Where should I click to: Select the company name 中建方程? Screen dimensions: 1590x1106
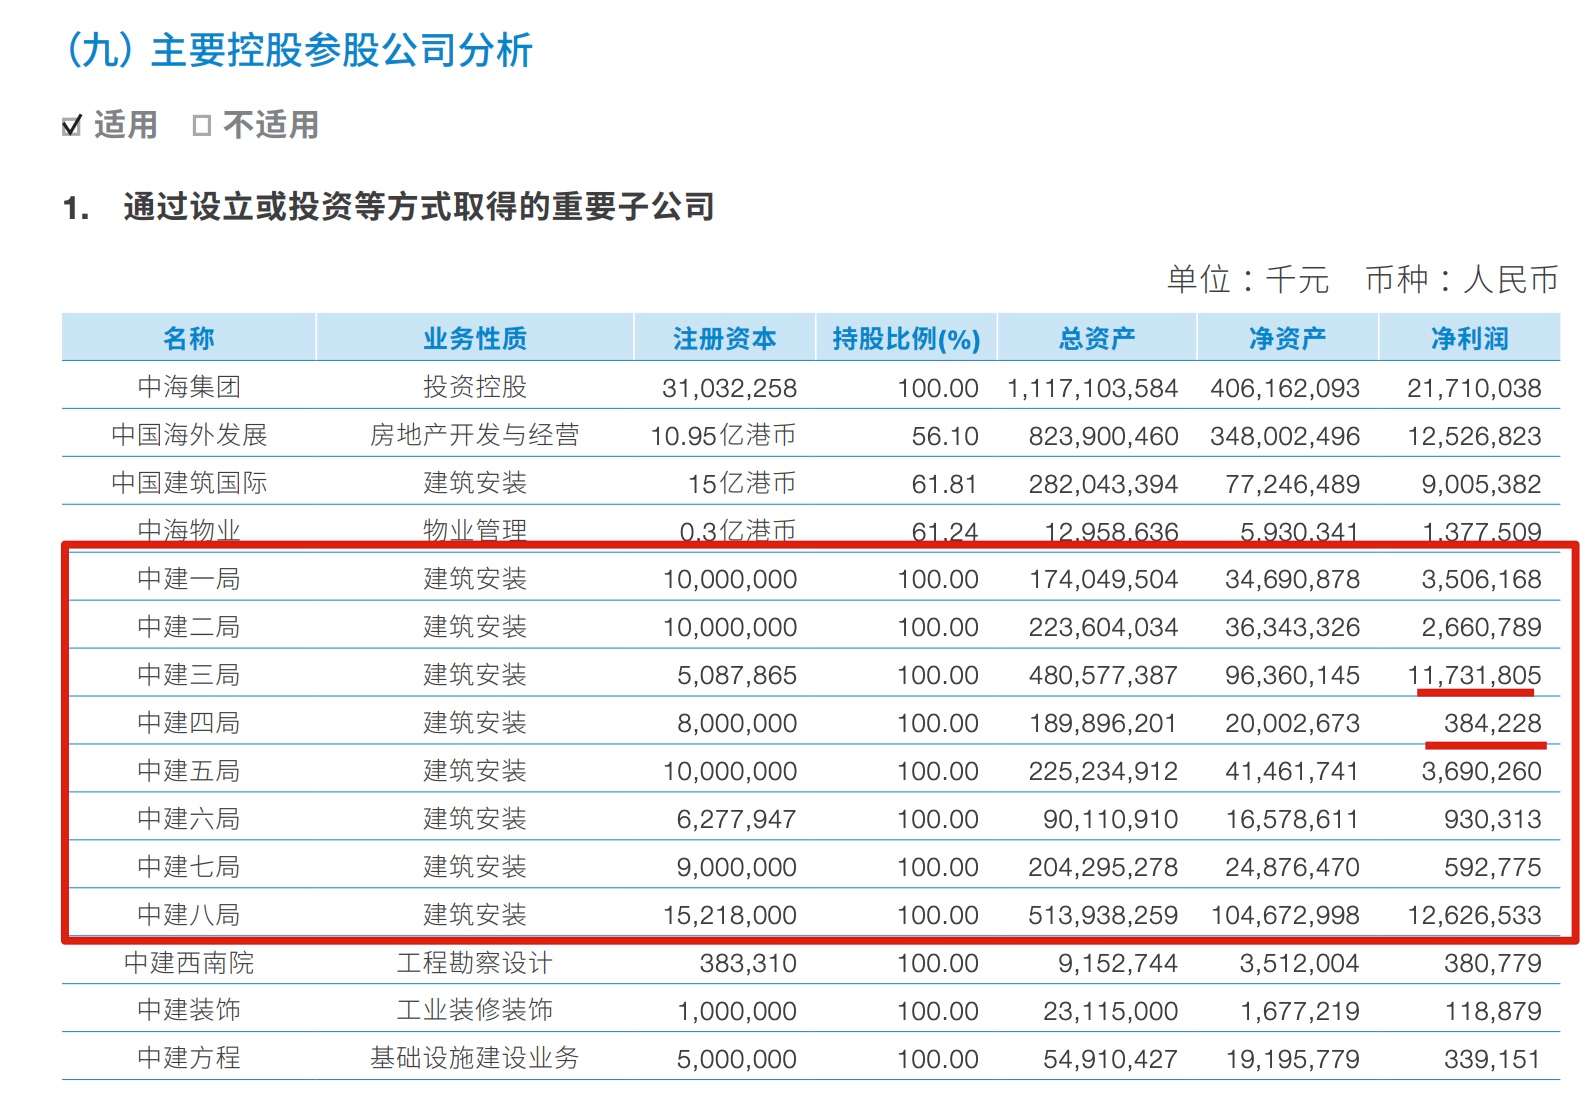pyautogui.click(x=189, y=1058)
